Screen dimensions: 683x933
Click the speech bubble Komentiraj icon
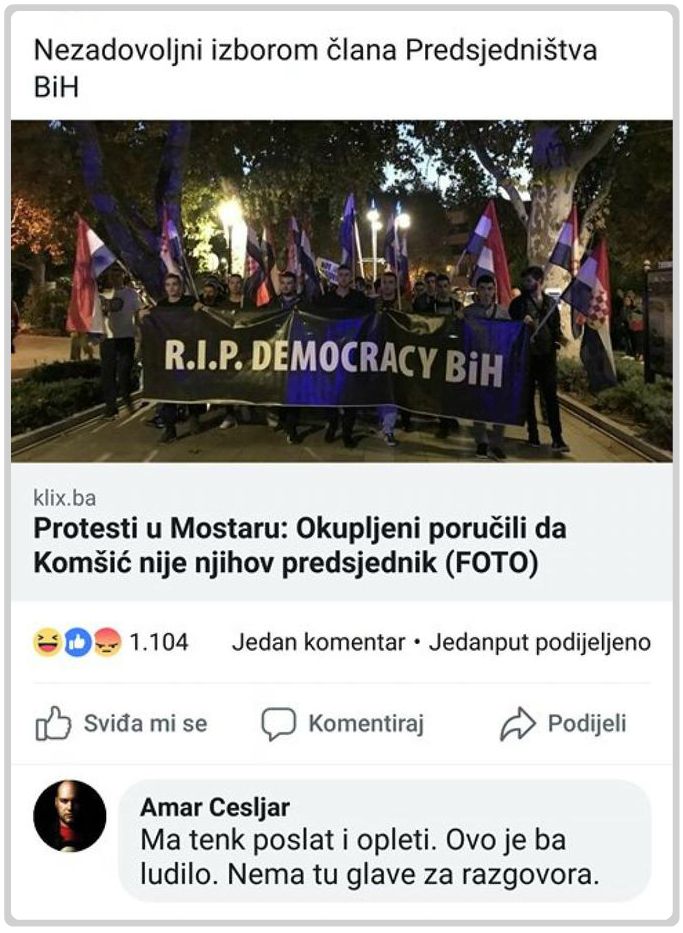tap(278, 724)
